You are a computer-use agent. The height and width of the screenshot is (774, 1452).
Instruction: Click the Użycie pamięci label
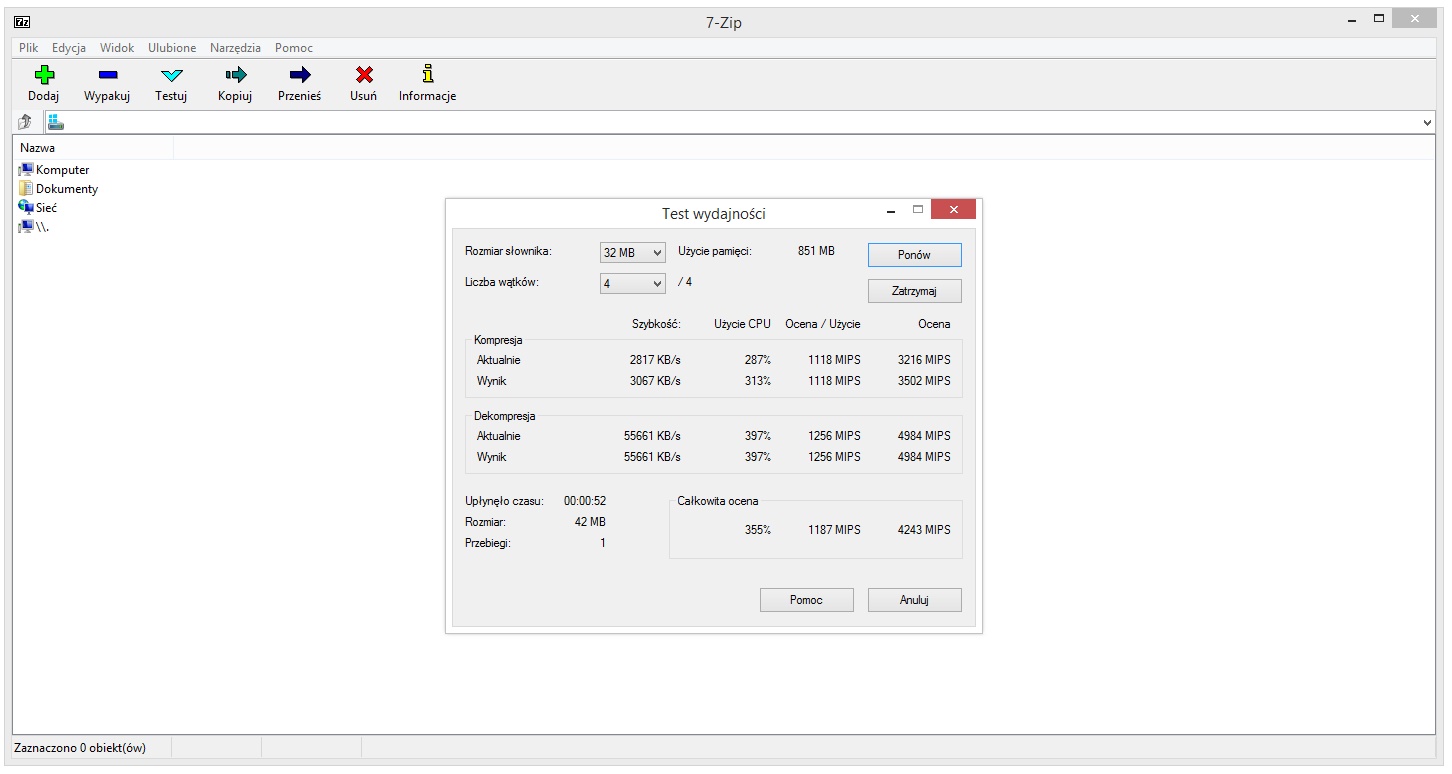(715, 251)
